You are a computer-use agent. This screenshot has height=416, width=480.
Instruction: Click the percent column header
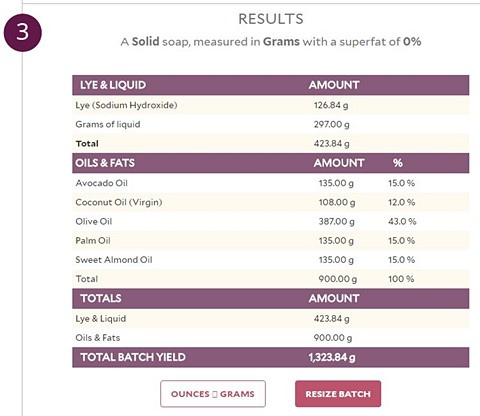(x=397, y=163)
